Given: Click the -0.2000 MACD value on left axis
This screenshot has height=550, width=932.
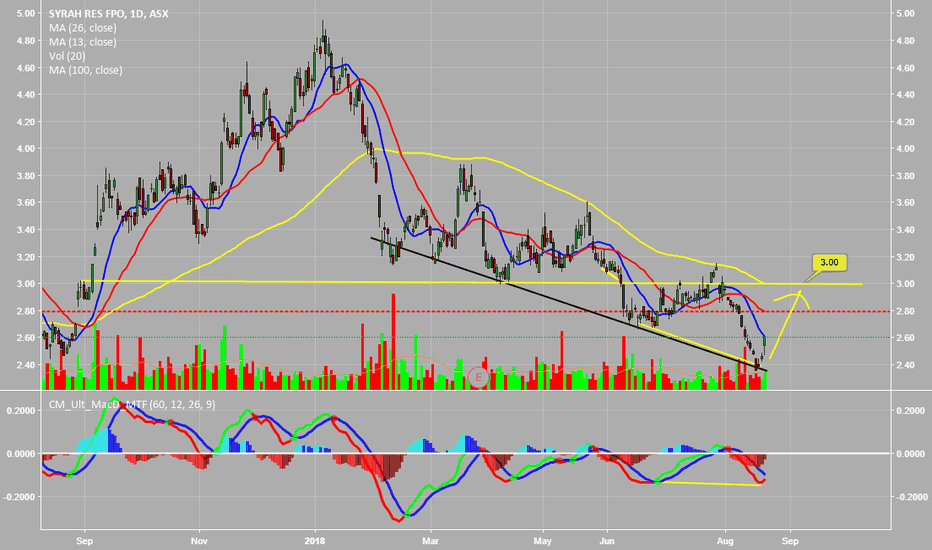Looking at the screenshot, I should 20,497.
